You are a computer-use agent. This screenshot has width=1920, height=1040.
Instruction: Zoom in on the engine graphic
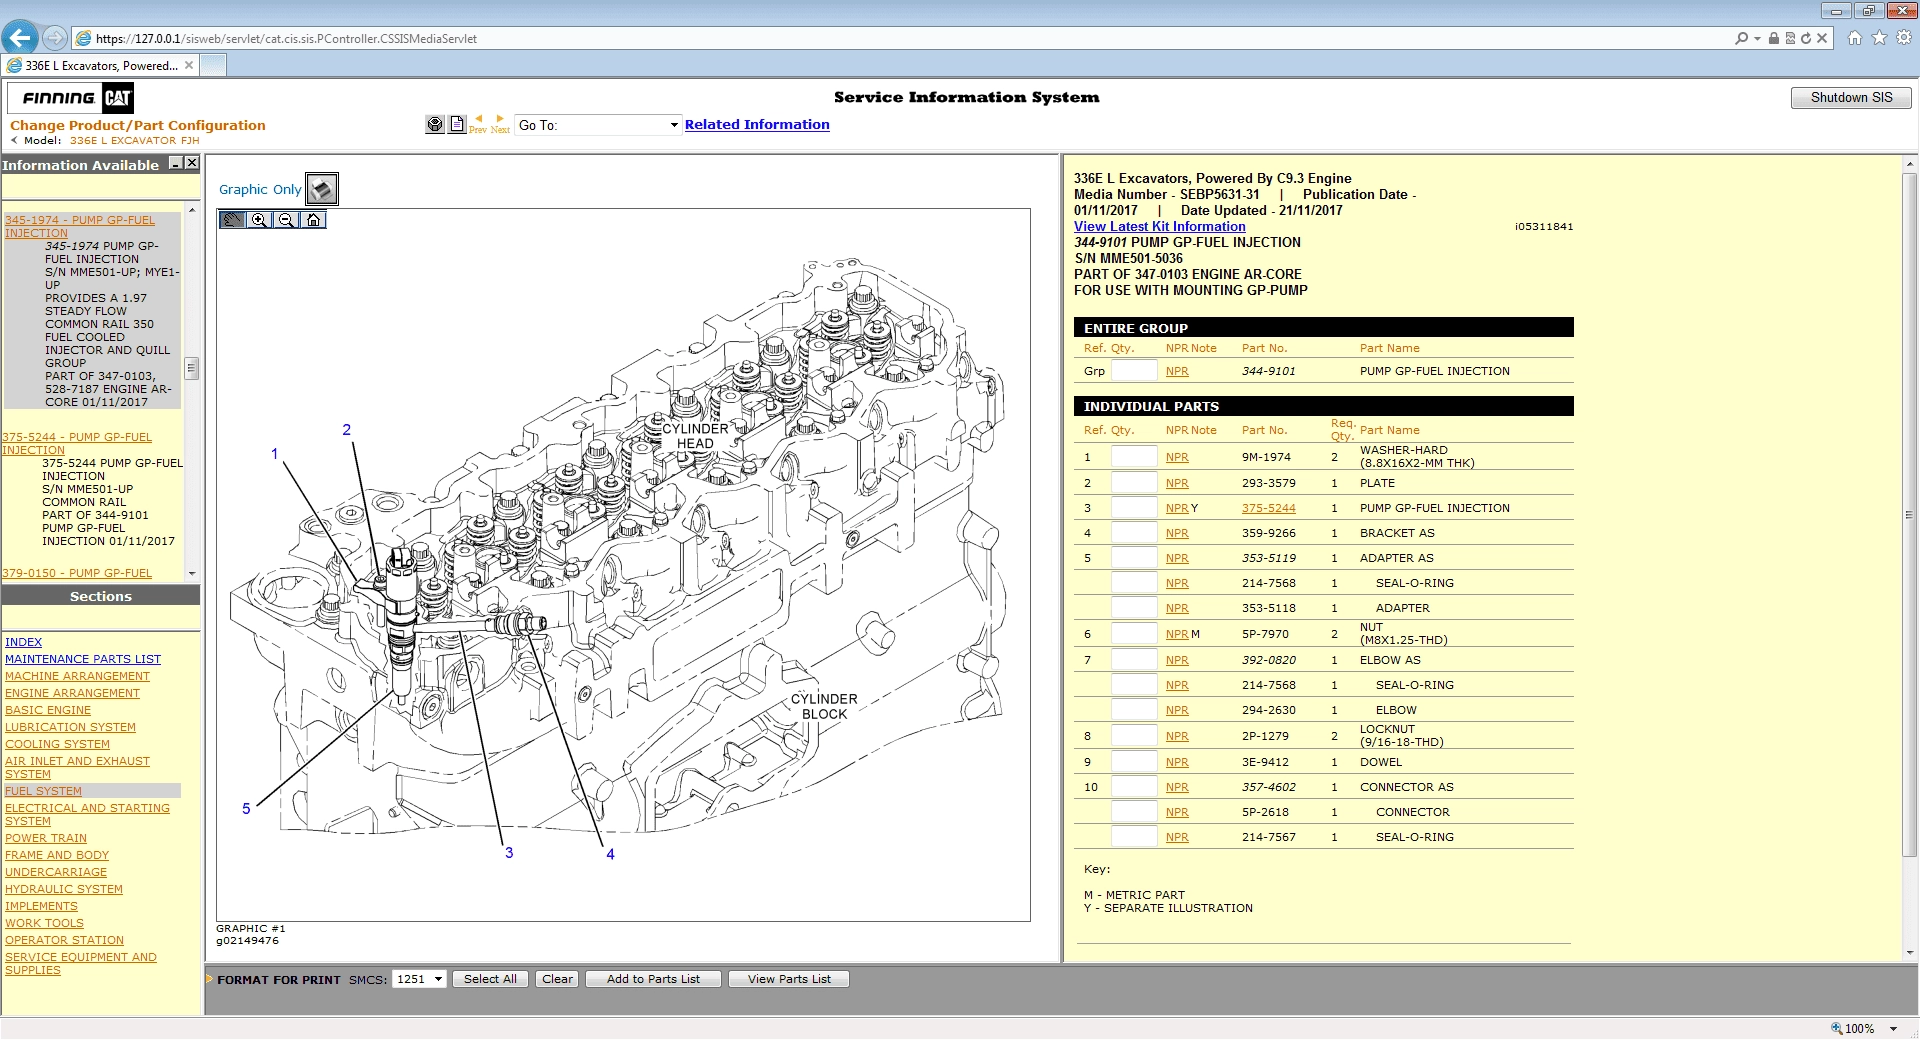point(259,220)
